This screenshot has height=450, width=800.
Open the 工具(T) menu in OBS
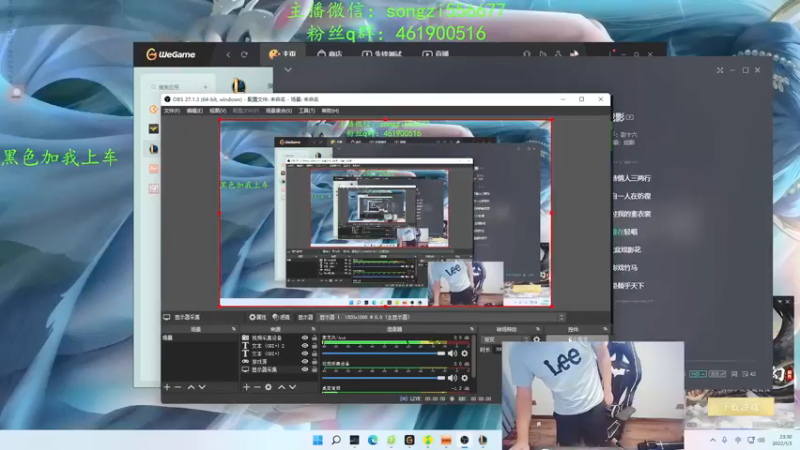pos(307,111)
